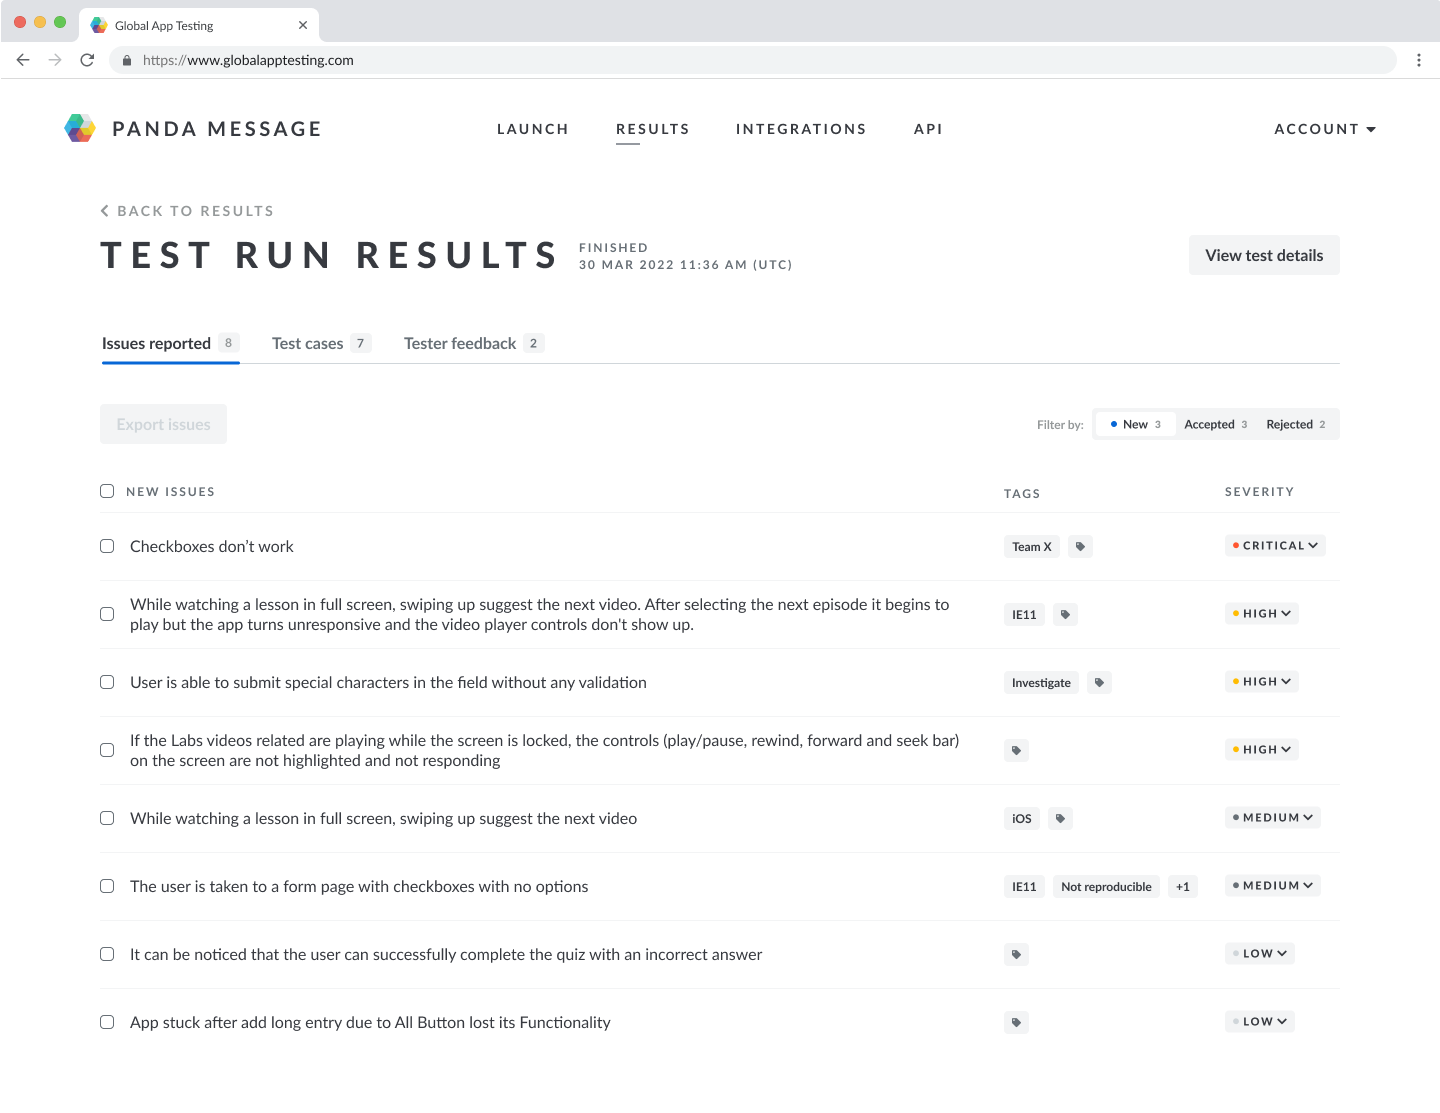This screenshot has width=1440, height=1113.
Task: Open issue 'User is able to submit special characters'
Action: pos(388,682)
